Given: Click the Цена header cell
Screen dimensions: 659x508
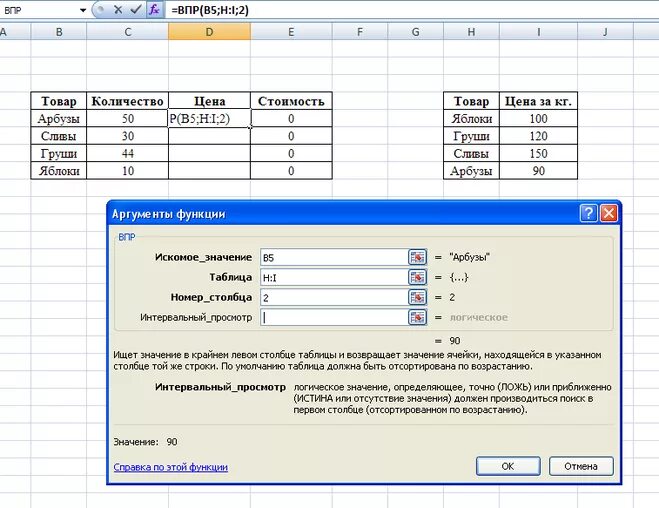Looking at the screenshot, I should (x=209, y=101).
